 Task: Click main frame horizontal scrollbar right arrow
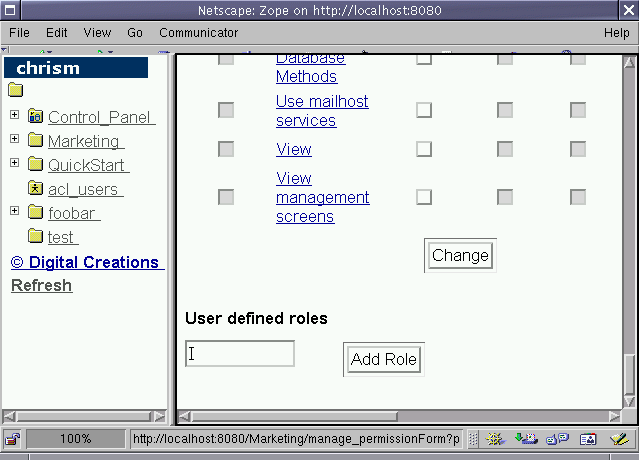pos(615,416)
